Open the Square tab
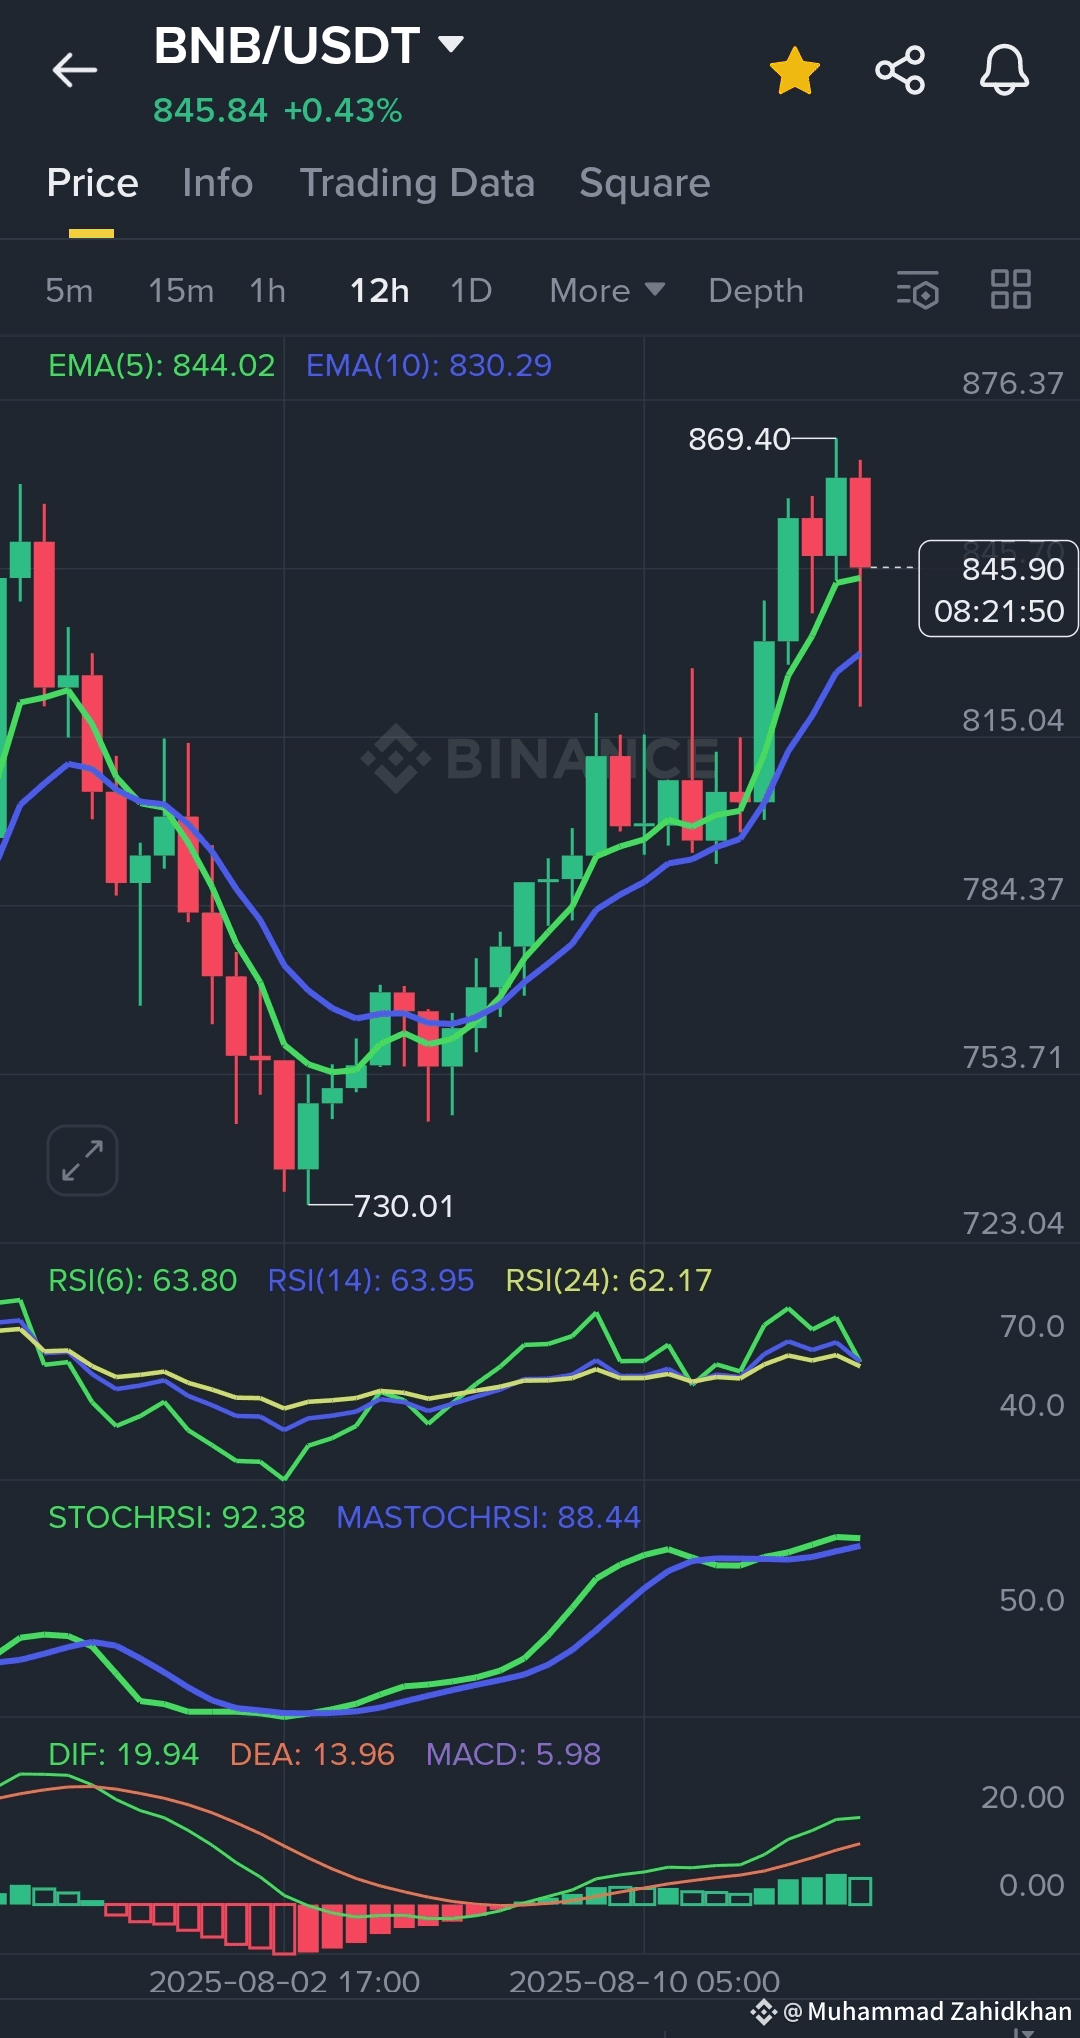Viewport: 1080px width, 2038px height. [644, 183]
